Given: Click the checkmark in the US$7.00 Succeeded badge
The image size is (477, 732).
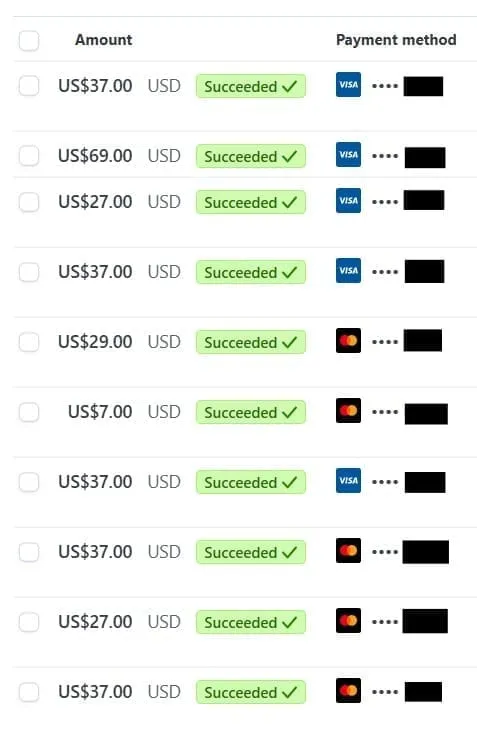Looking at the screenshot, I should click(x=290, y=412).
